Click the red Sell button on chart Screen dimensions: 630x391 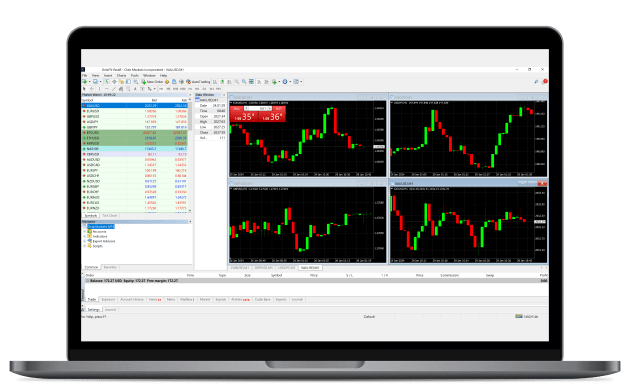point(237,108)
